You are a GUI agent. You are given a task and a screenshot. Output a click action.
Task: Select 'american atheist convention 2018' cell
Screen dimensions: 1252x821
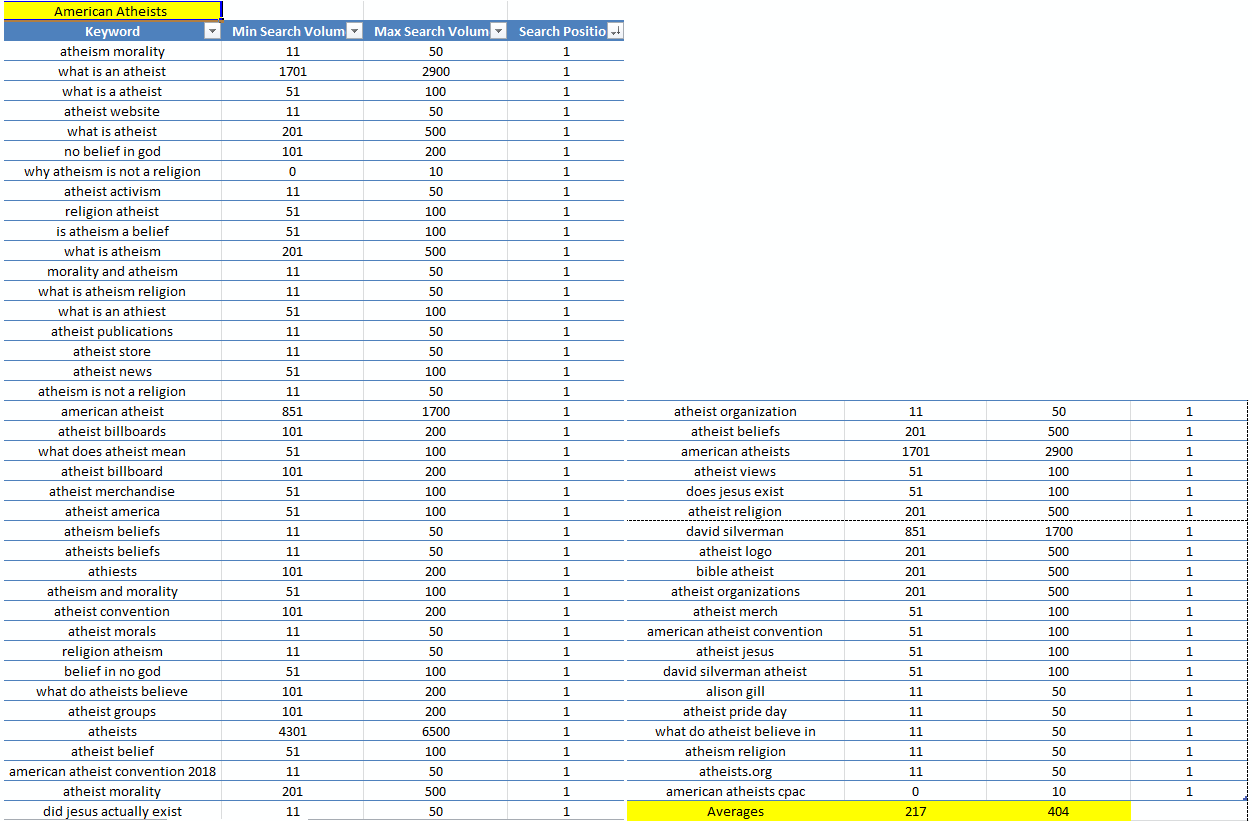pos(112,771)
